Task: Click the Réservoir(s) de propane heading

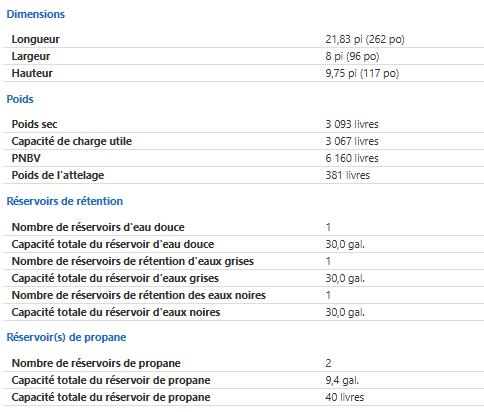Action: 66,337
